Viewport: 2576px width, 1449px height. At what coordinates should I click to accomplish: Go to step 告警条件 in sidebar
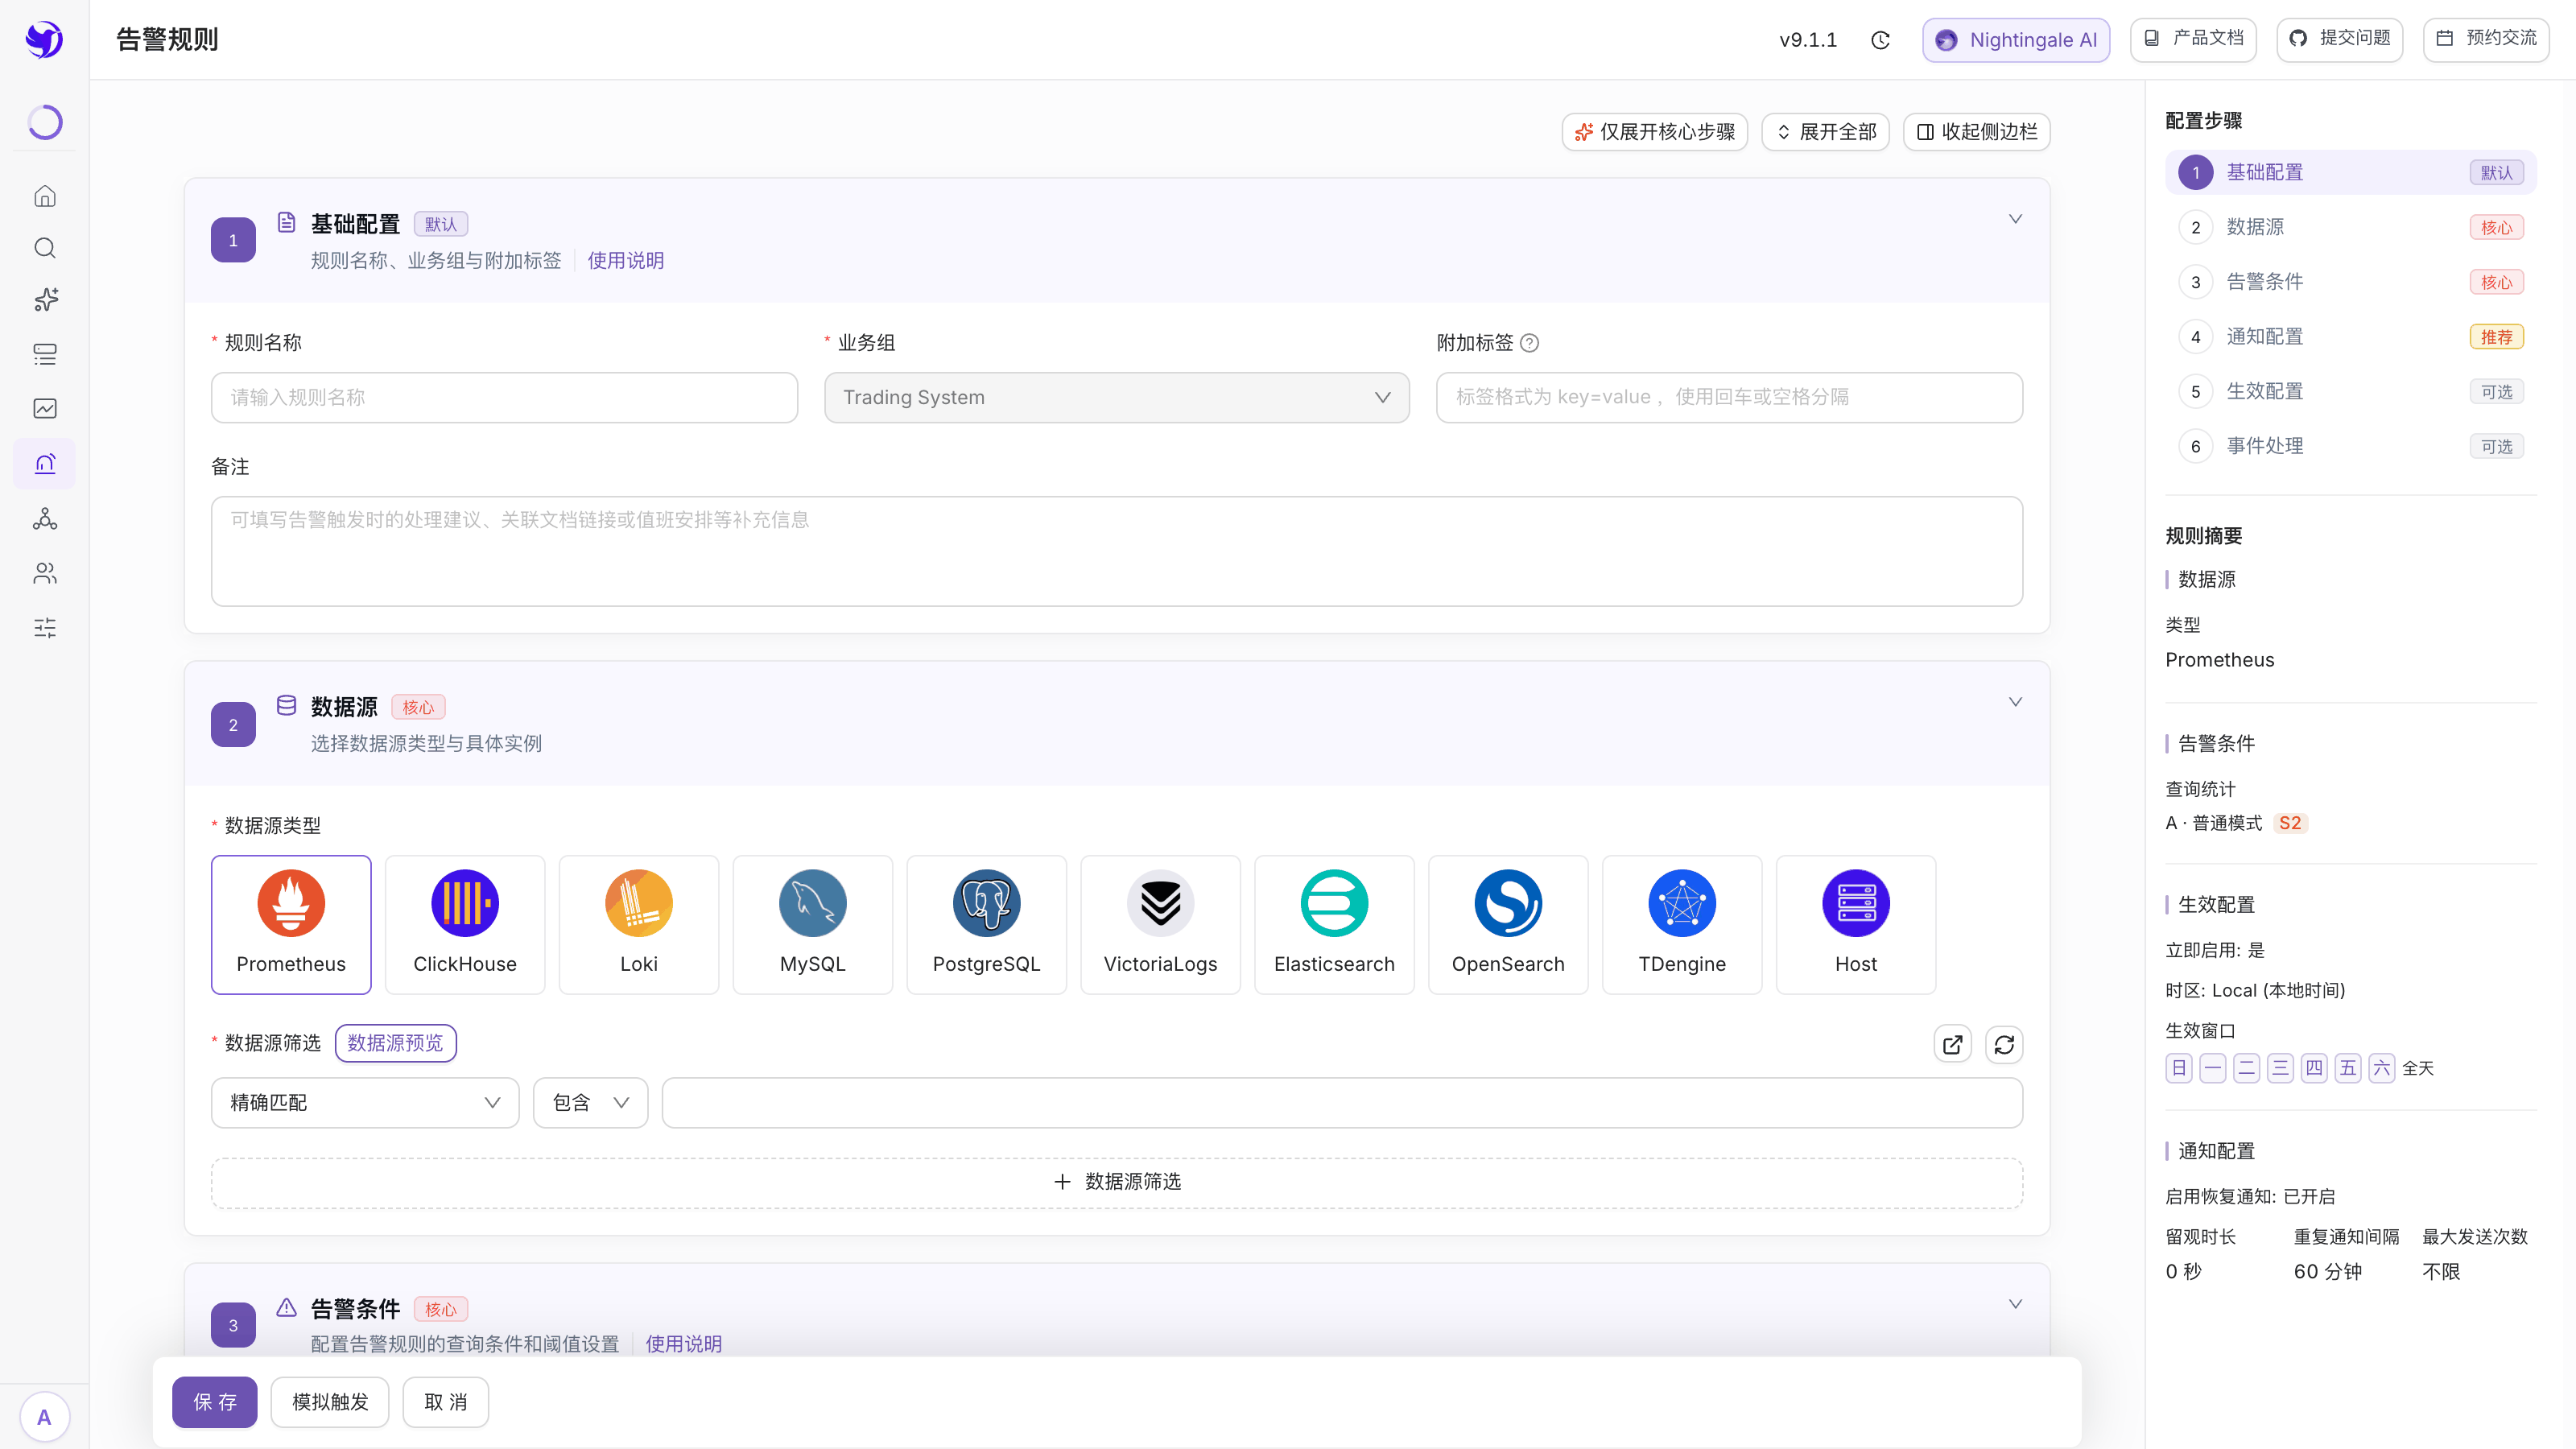pos(2351,282)
